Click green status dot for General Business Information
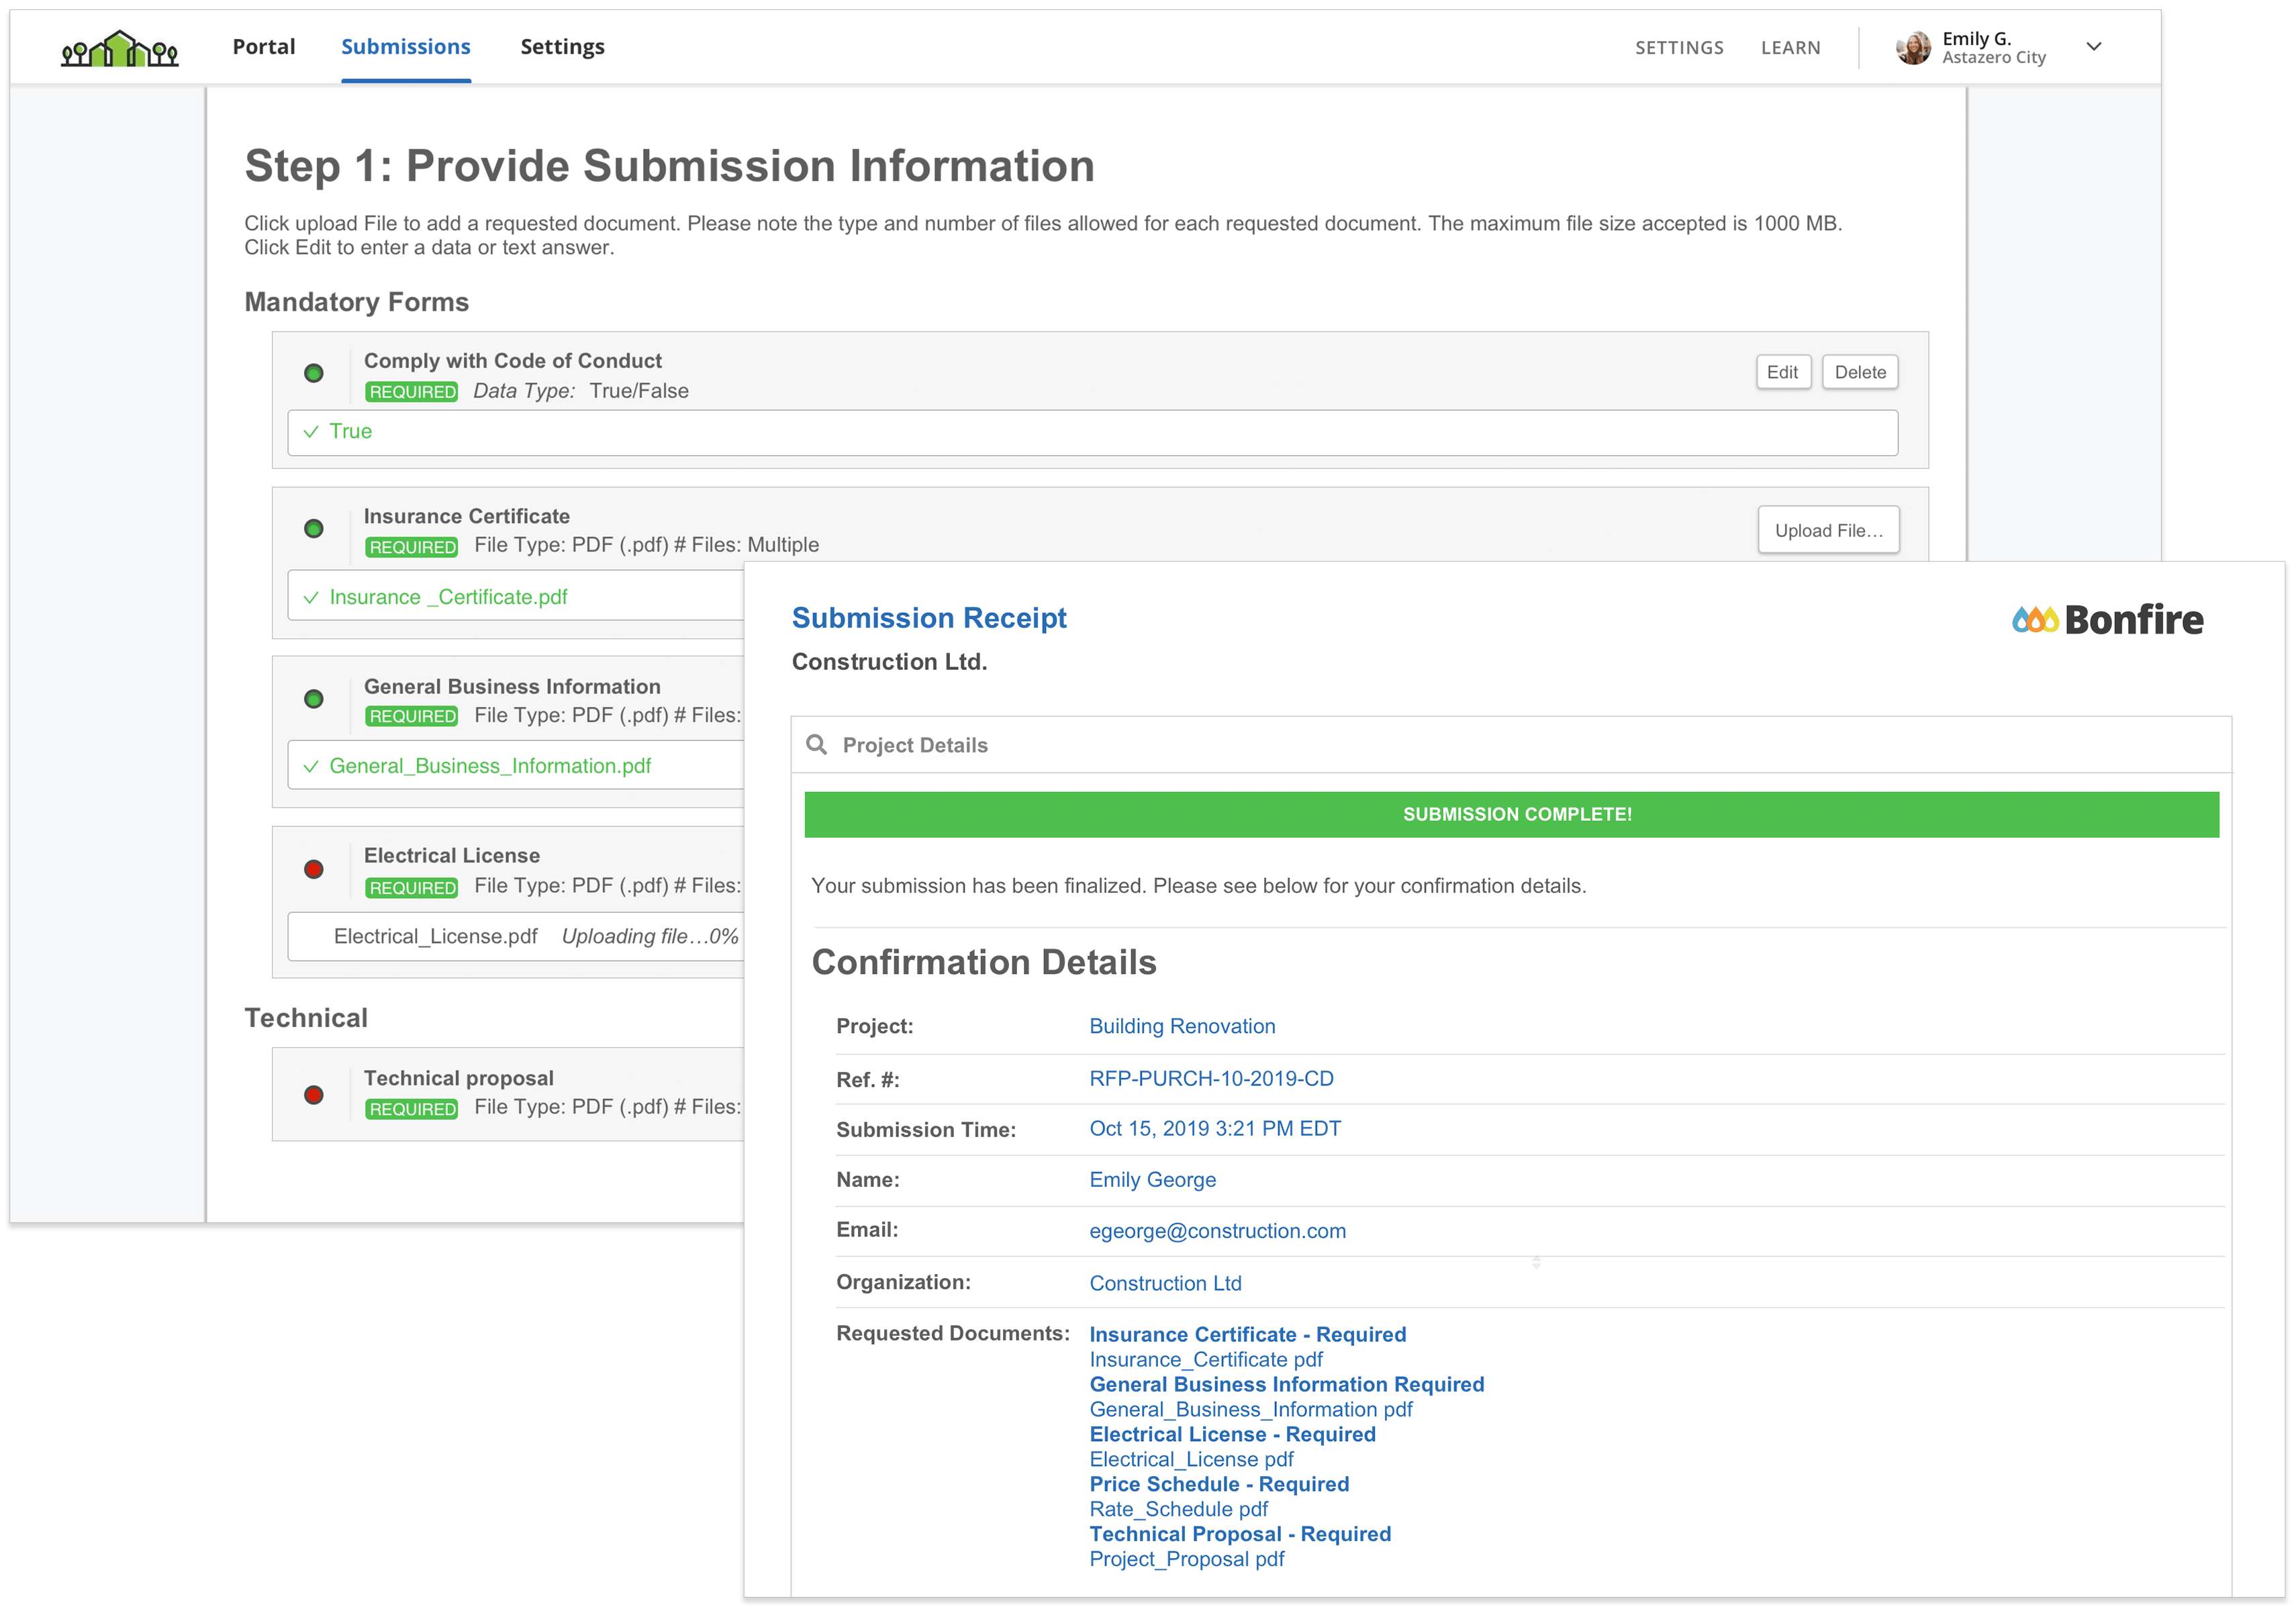 [314, 699]
